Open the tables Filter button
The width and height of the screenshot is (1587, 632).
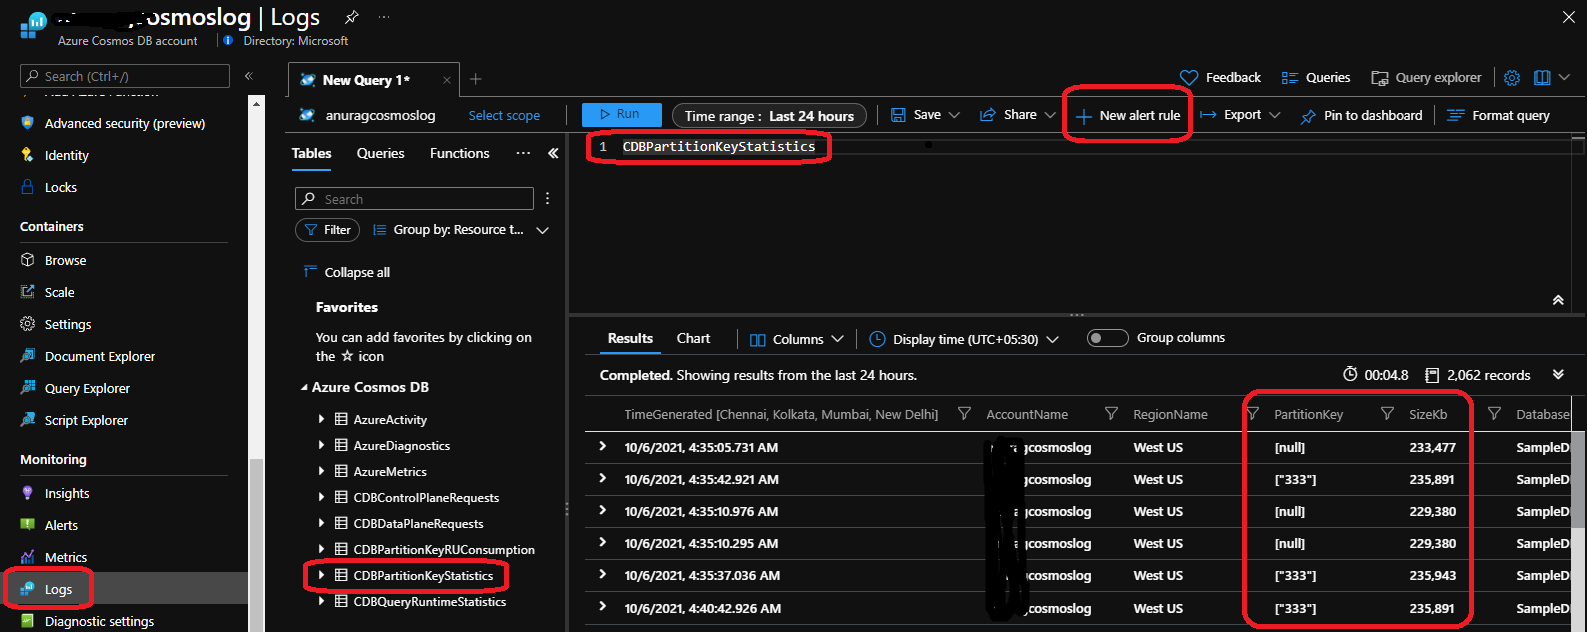[327, 230]
